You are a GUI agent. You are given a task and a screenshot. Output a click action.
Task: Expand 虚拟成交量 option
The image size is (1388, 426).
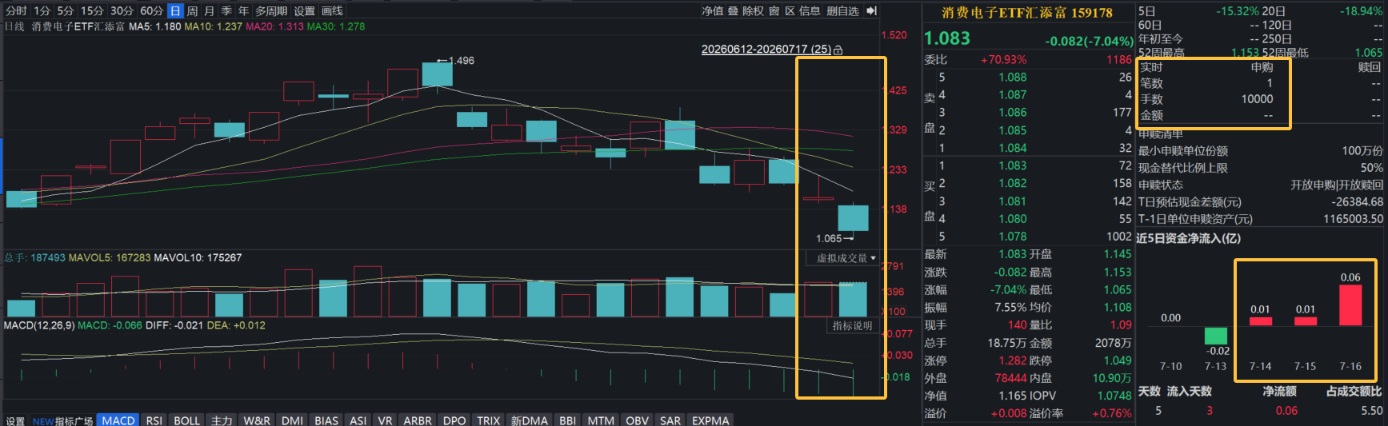coord(842,258)
